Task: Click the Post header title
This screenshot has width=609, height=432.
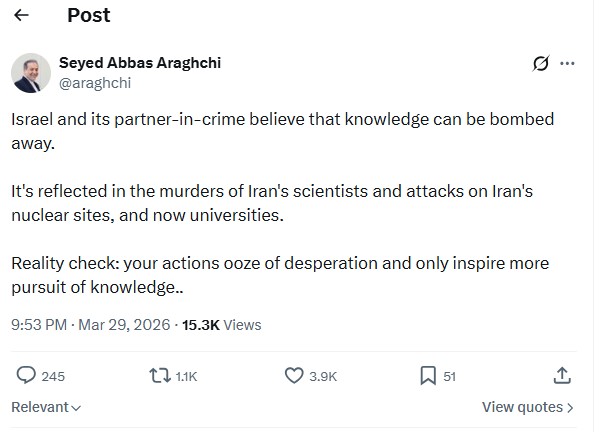Action: (88, 16)
